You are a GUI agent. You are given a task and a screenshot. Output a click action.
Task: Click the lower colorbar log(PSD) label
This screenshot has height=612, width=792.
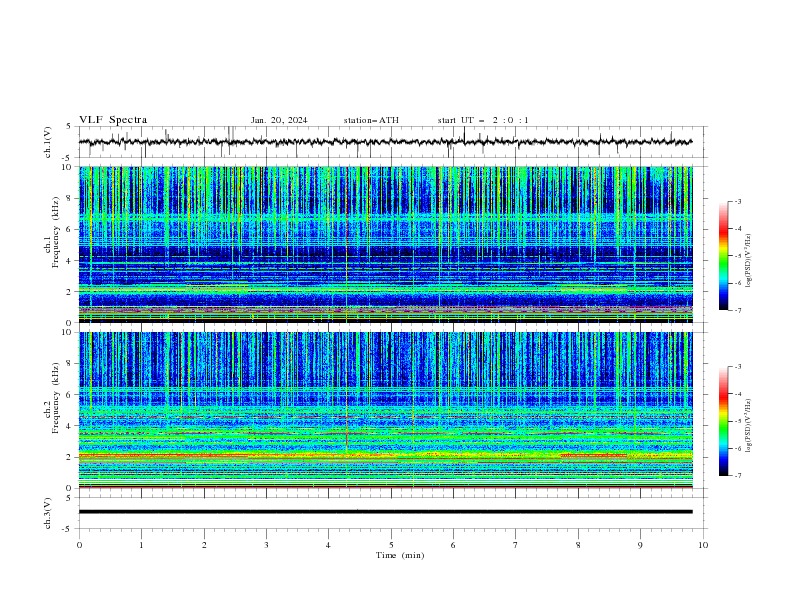tap(749, 425)
